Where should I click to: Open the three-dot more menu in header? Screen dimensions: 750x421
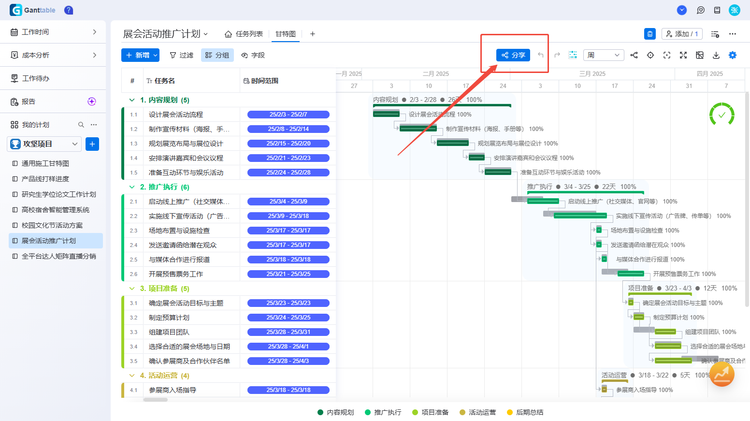point(732,34)
